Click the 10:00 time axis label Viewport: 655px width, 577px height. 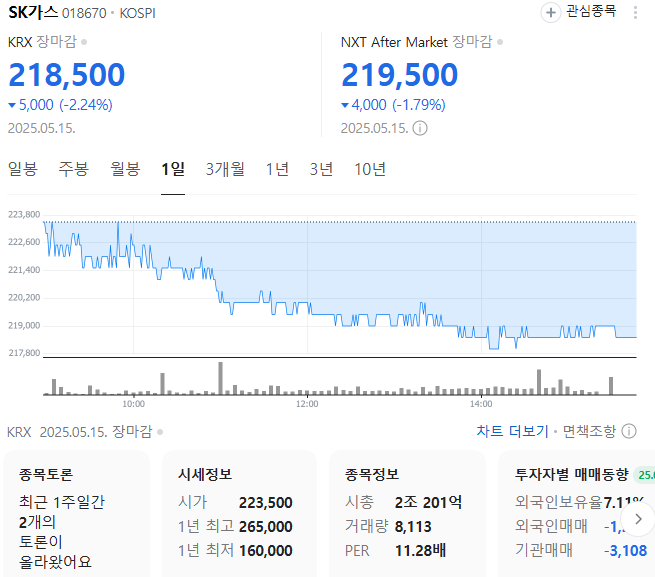pos(133,404)
